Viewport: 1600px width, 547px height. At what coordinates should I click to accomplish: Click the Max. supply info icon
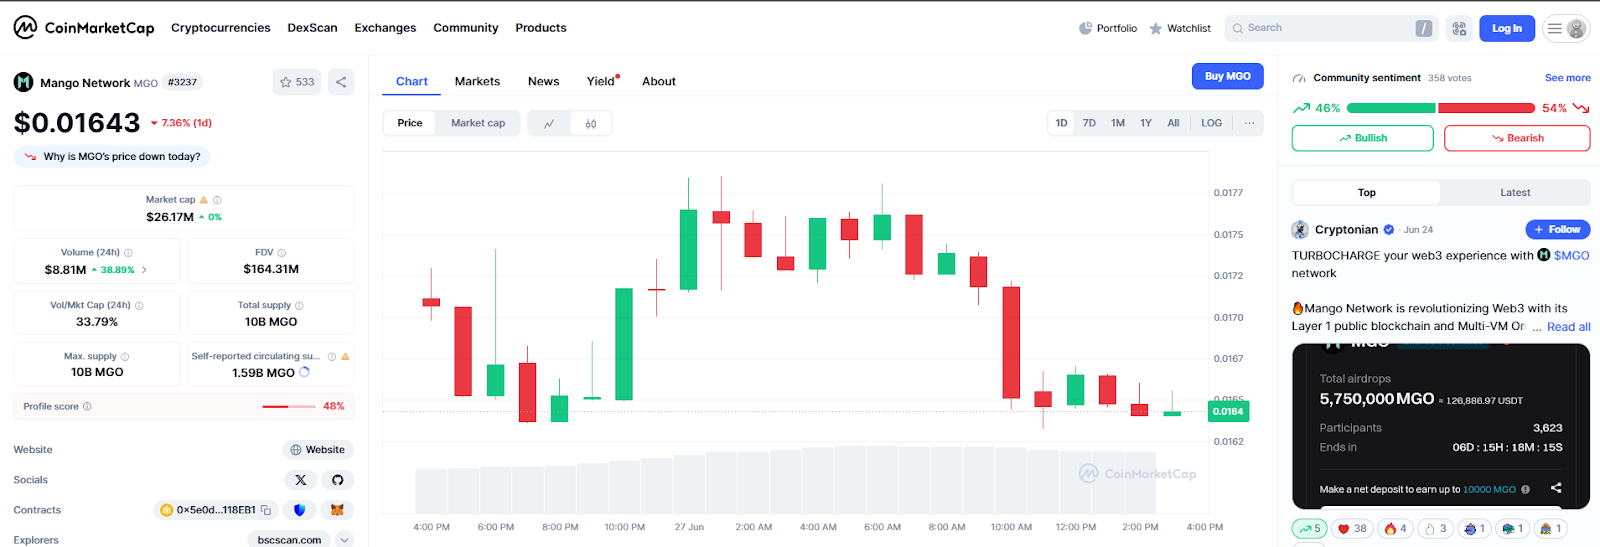[125, 357]
